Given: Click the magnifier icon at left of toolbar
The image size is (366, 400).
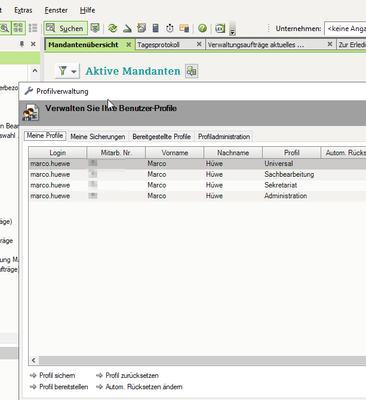Looking at the screenshot, I should pyautogui.click(x=4, y=28).
